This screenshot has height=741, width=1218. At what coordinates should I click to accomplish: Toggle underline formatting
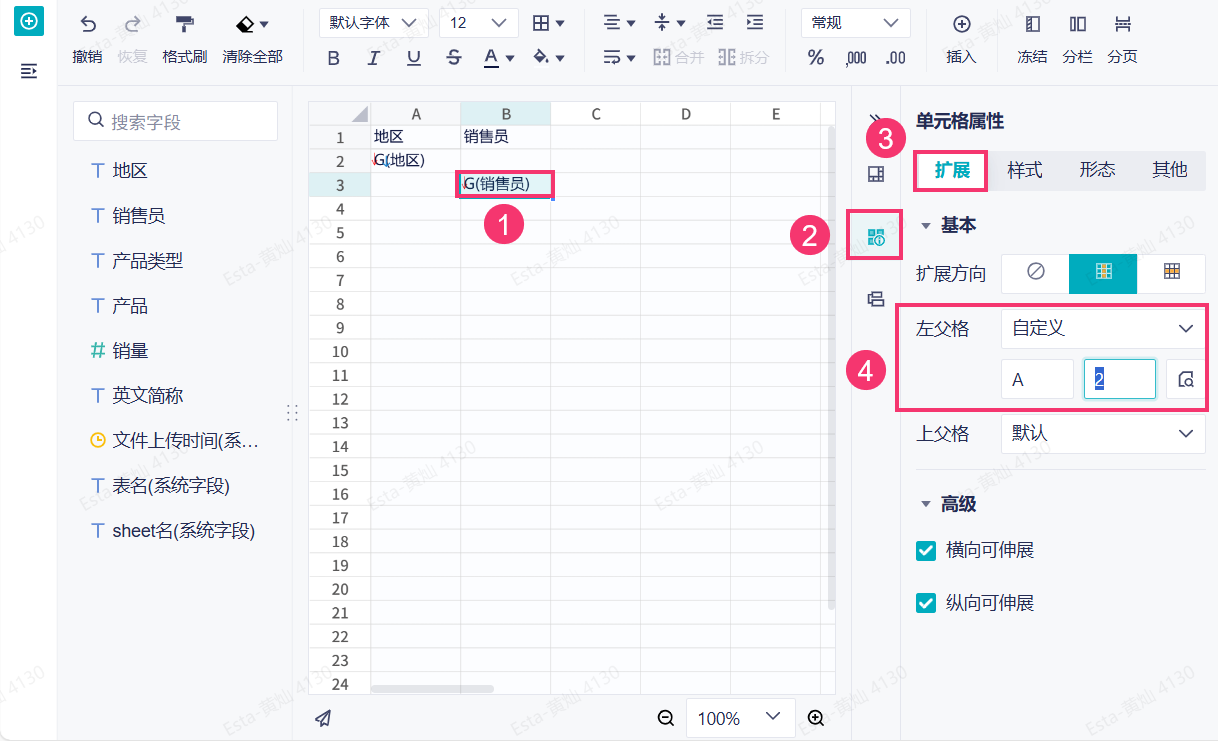pos(414,58)
